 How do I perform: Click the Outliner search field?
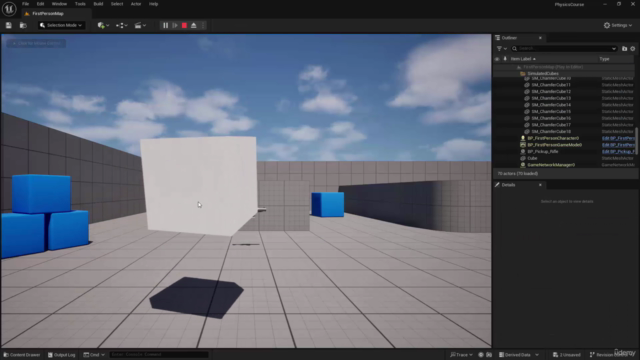click(x=564, y=49)
